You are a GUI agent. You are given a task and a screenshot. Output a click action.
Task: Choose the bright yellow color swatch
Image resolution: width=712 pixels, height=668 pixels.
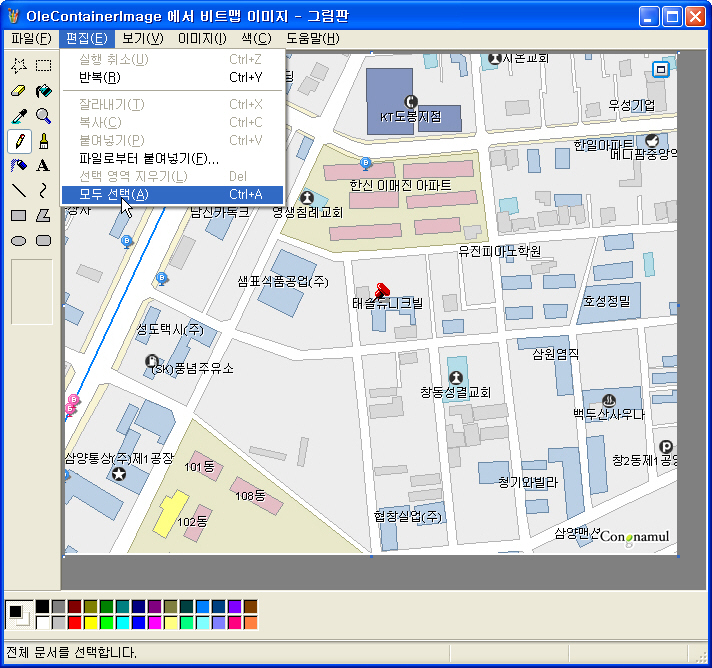91,622
